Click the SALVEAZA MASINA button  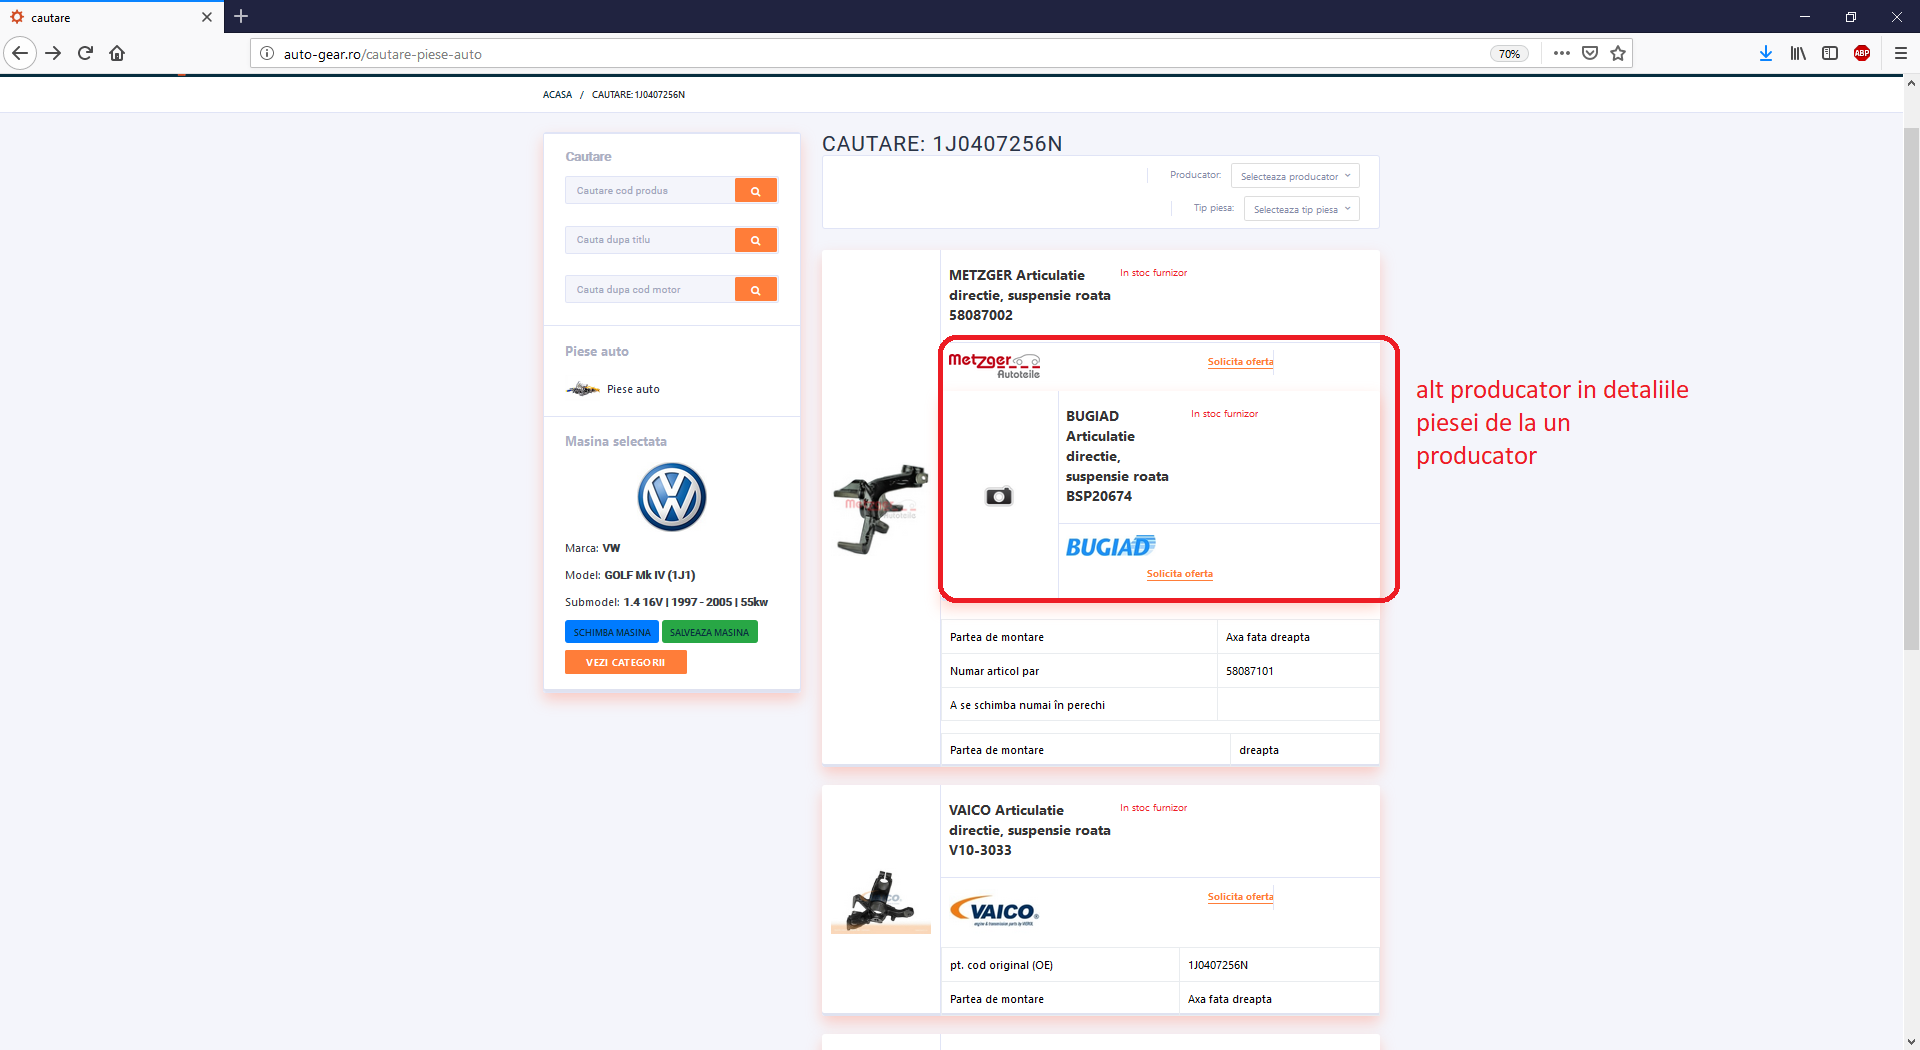[709, 632]
